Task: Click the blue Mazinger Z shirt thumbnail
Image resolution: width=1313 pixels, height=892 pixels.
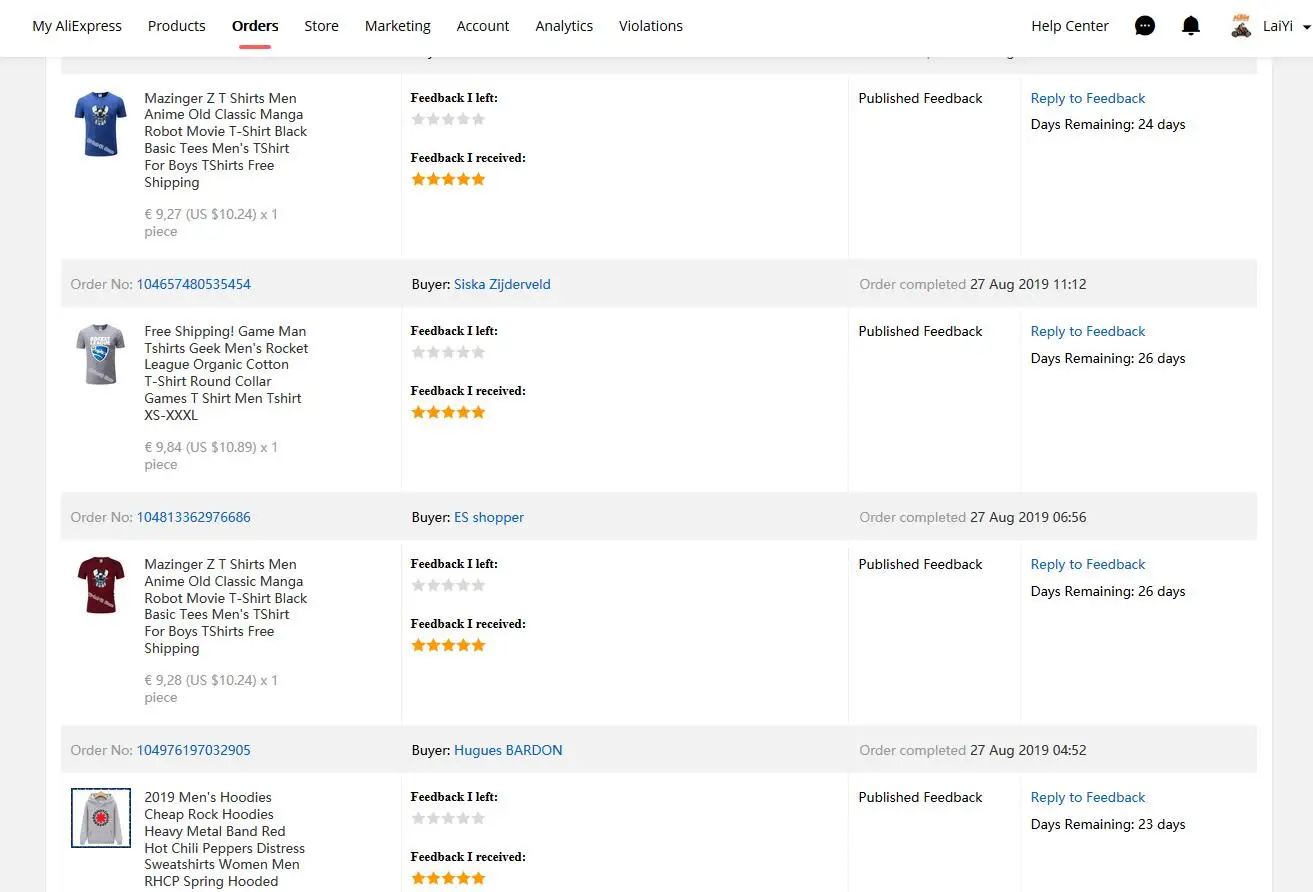Action: pyautogui.click(x=100, y=124)
